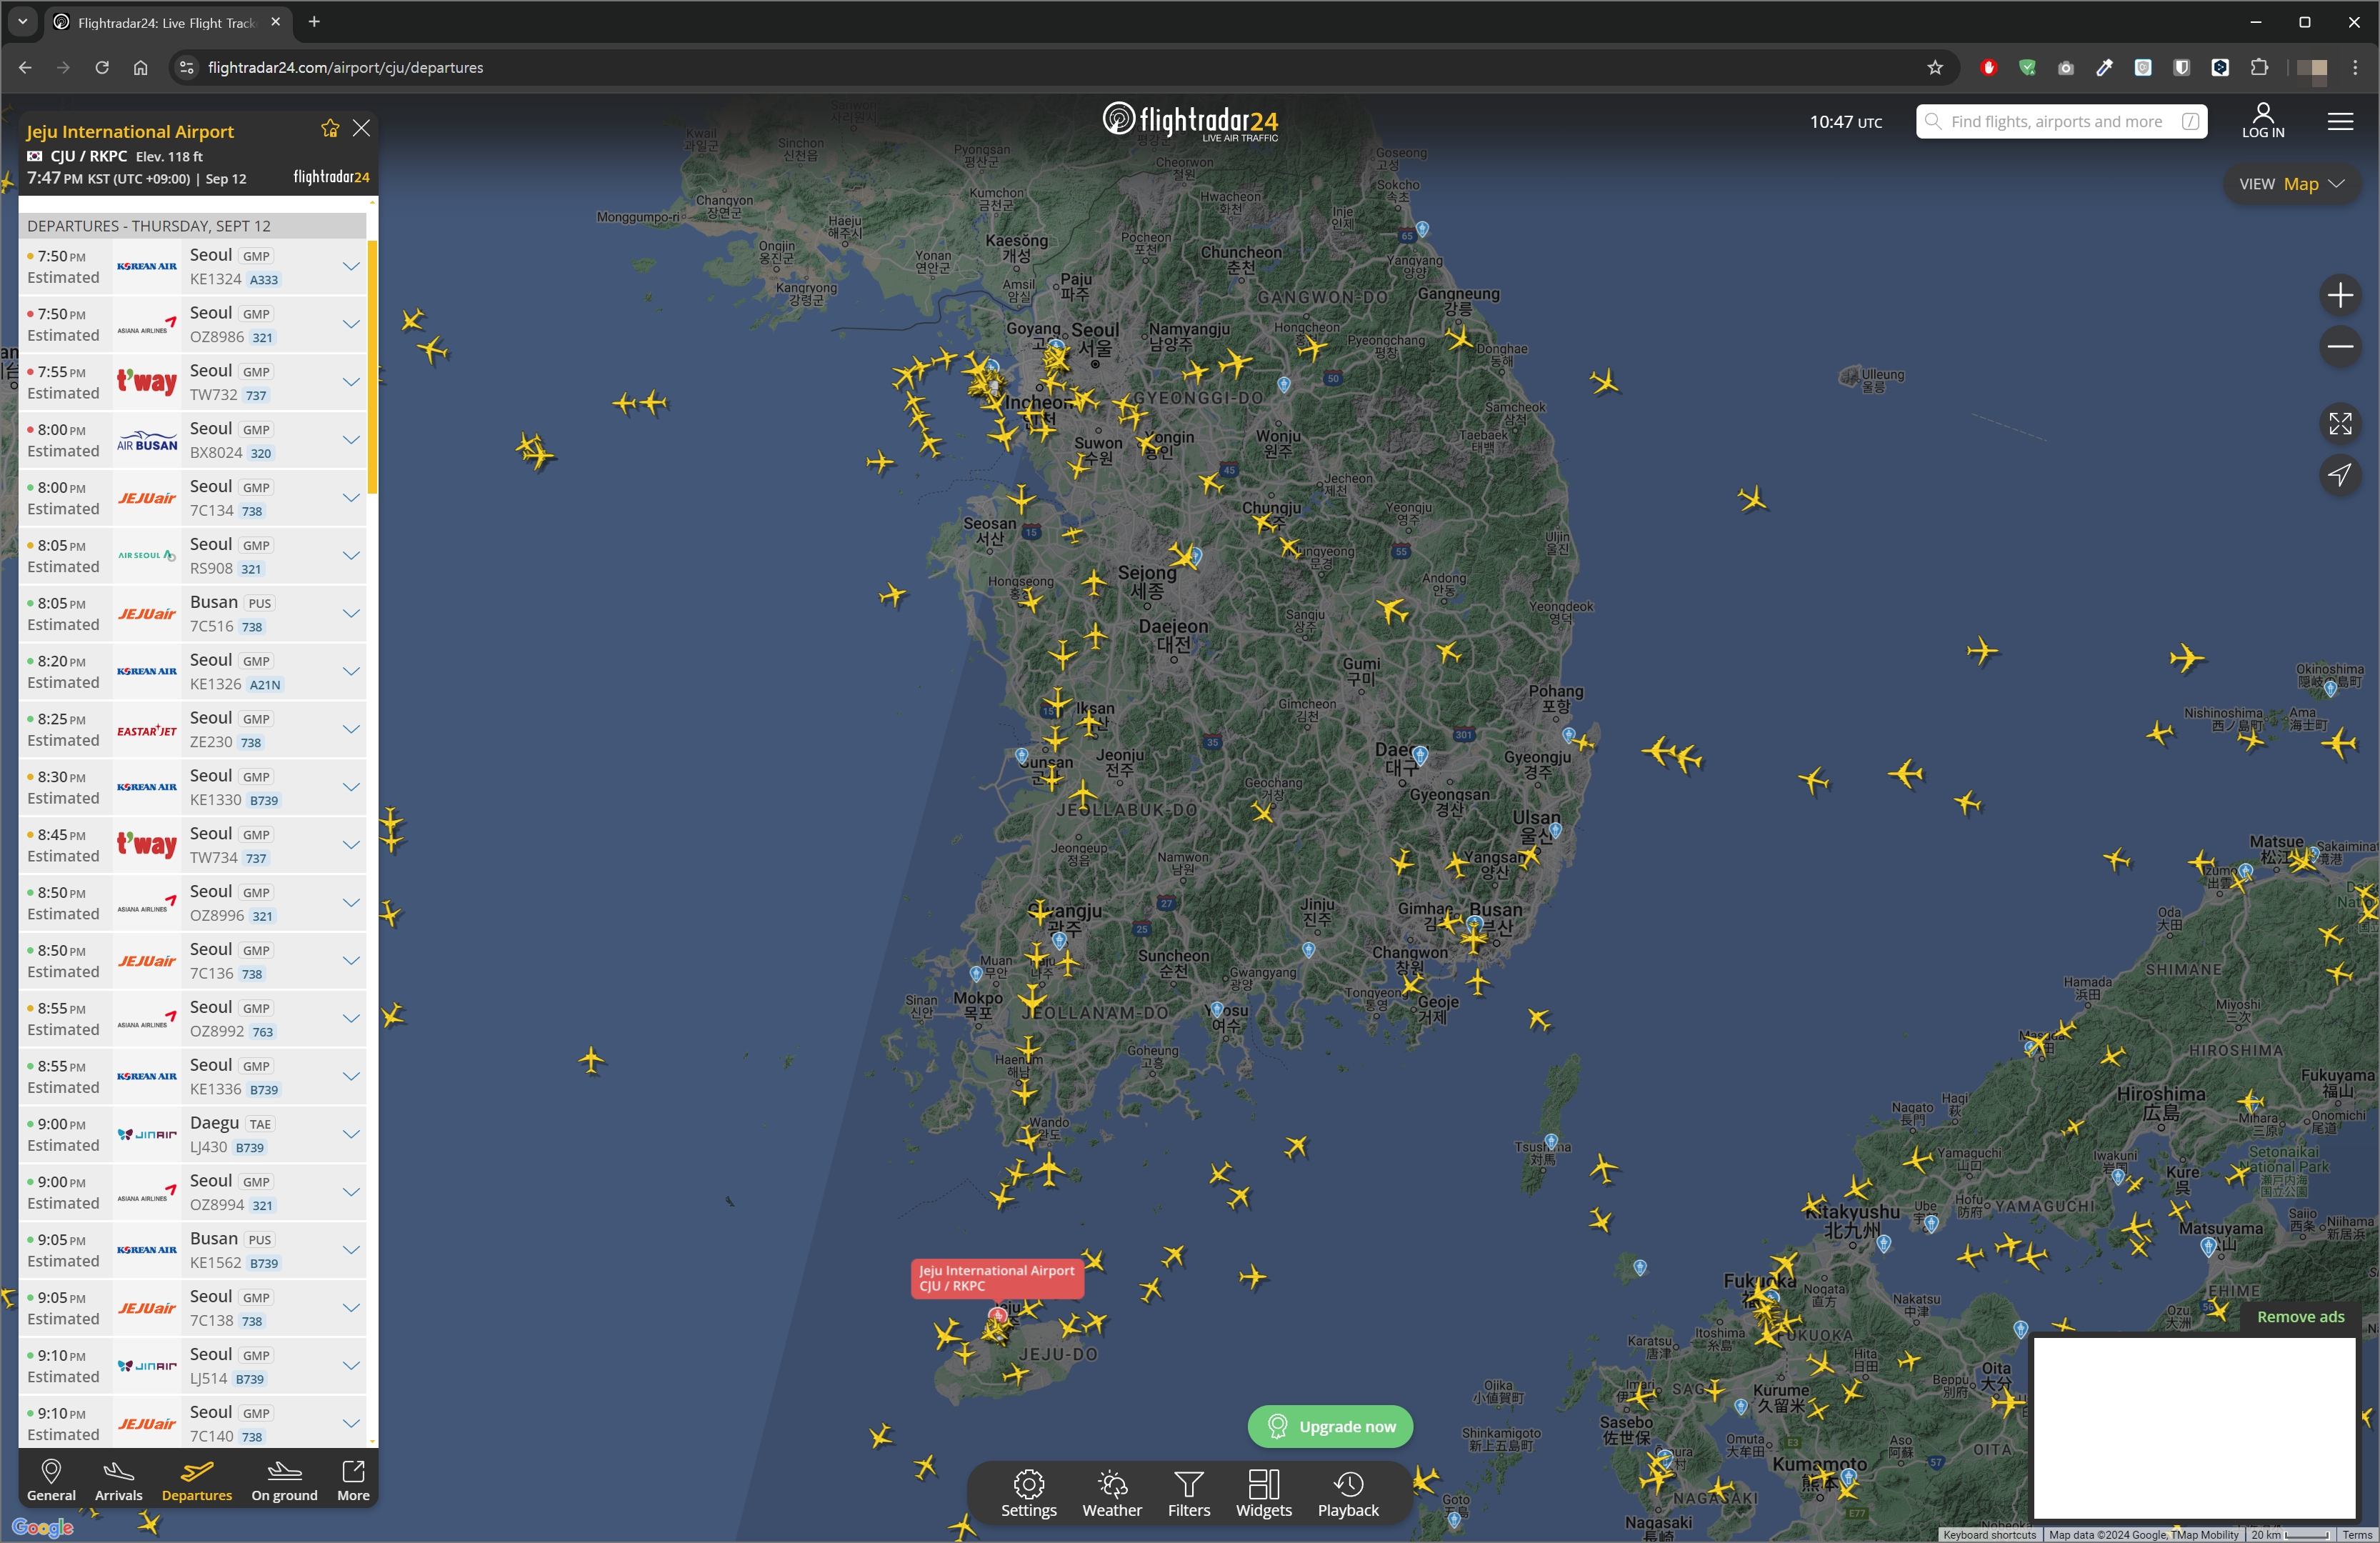The width and height of the screenshot is (2380, 1543).
Task: Select OZ8996 Asiana flight entry
Action: point(192,903)
